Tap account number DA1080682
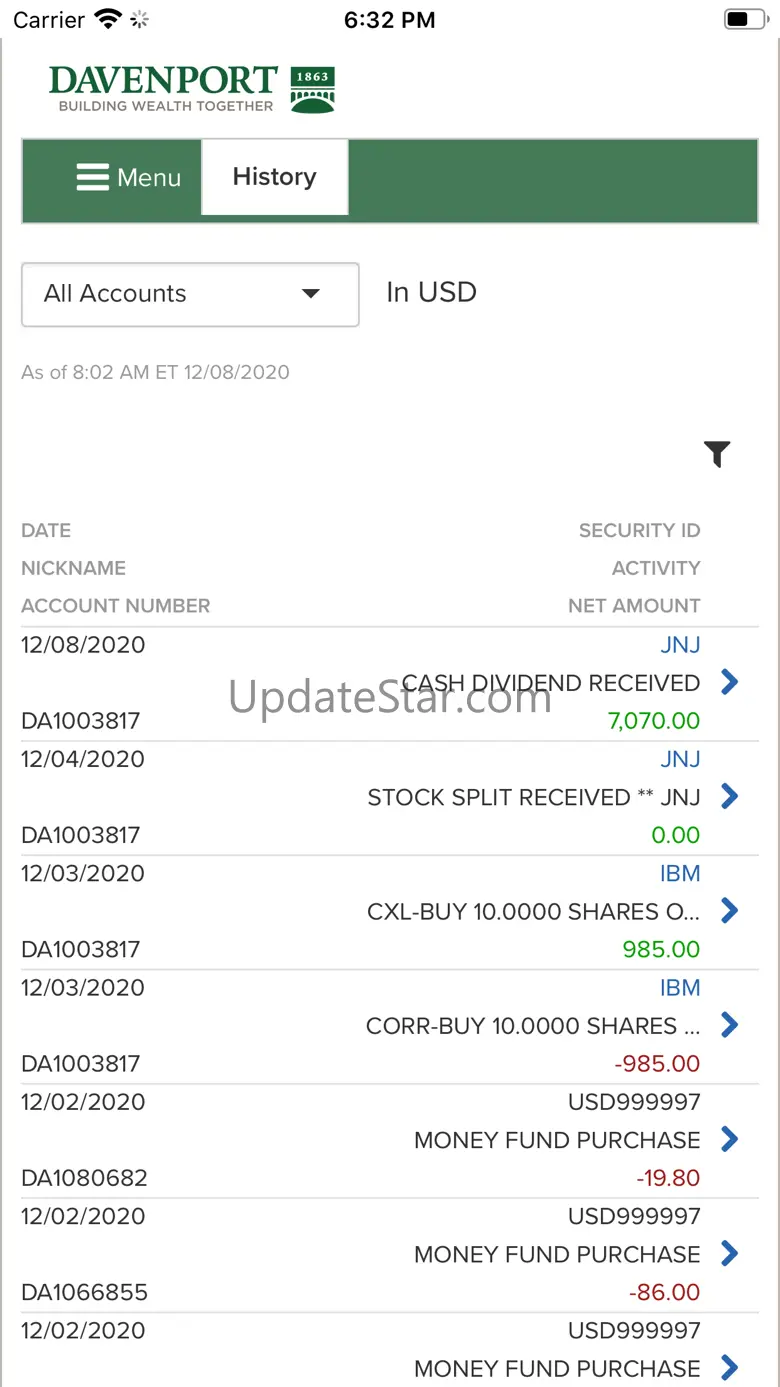 pos(84,1178)
